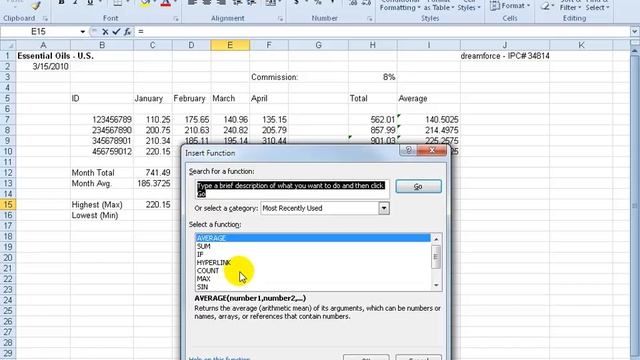Apply the red font color A icon
Viewport: 640px width, 360px height.
point(165,4)
